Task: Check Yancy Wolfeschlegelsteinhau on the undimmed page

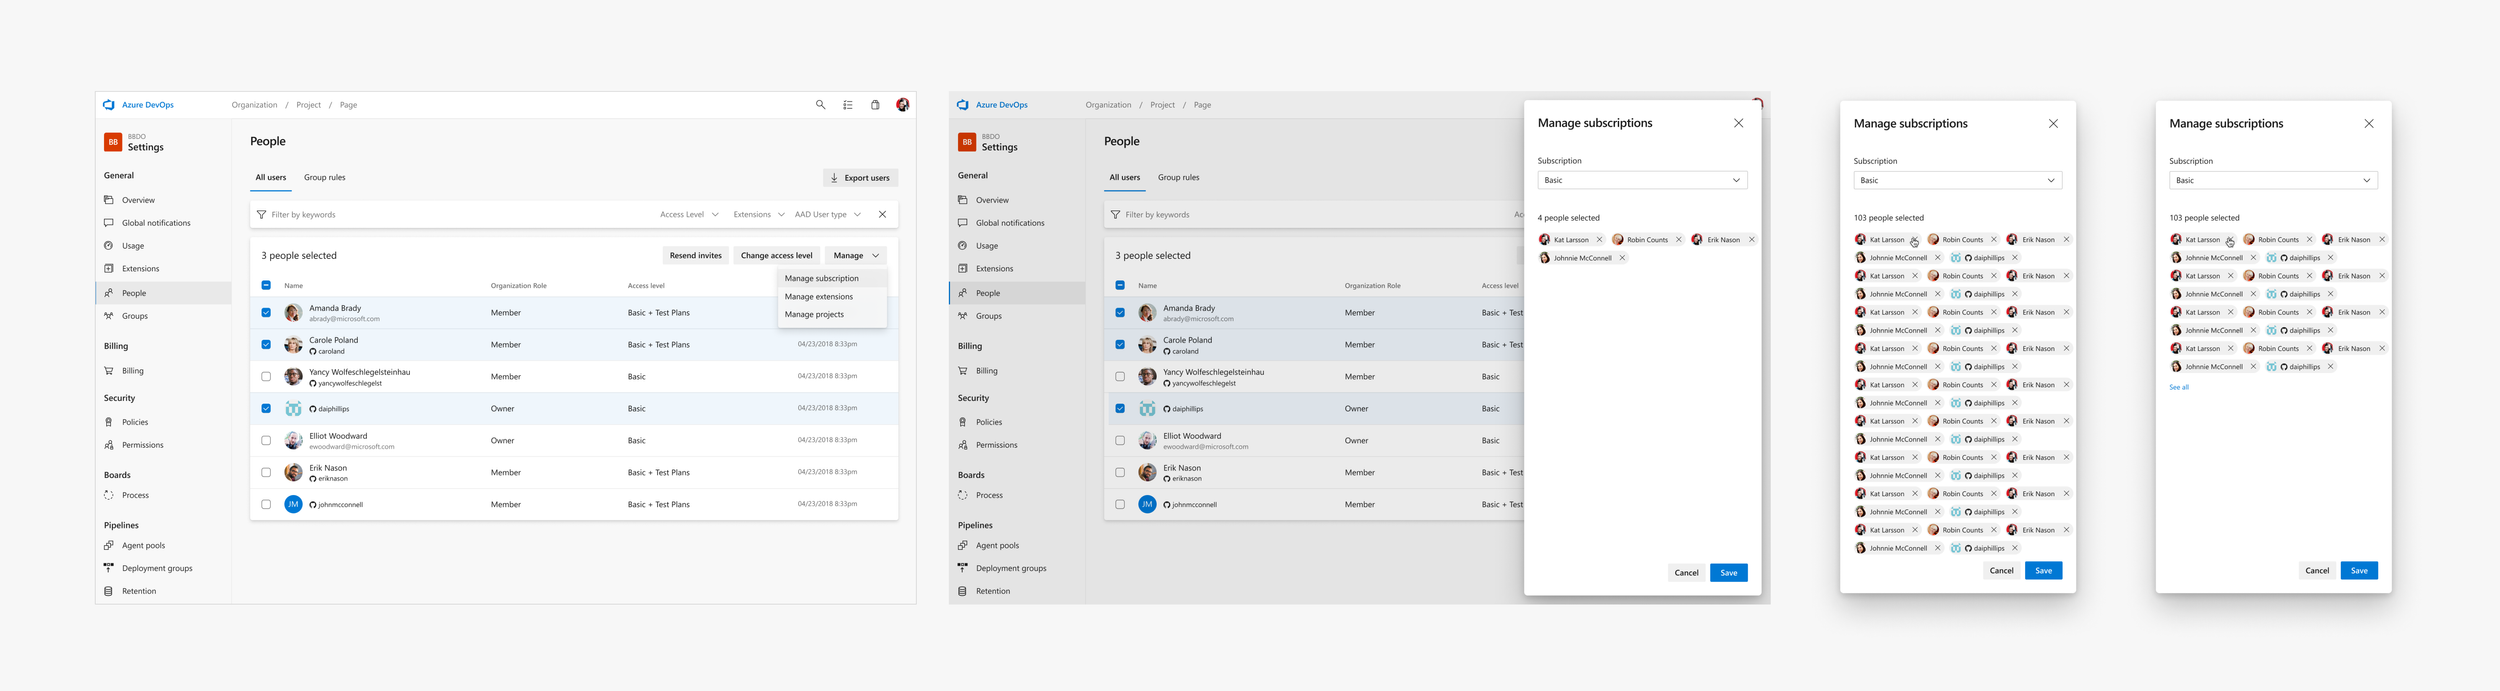Action: point(266,377)
